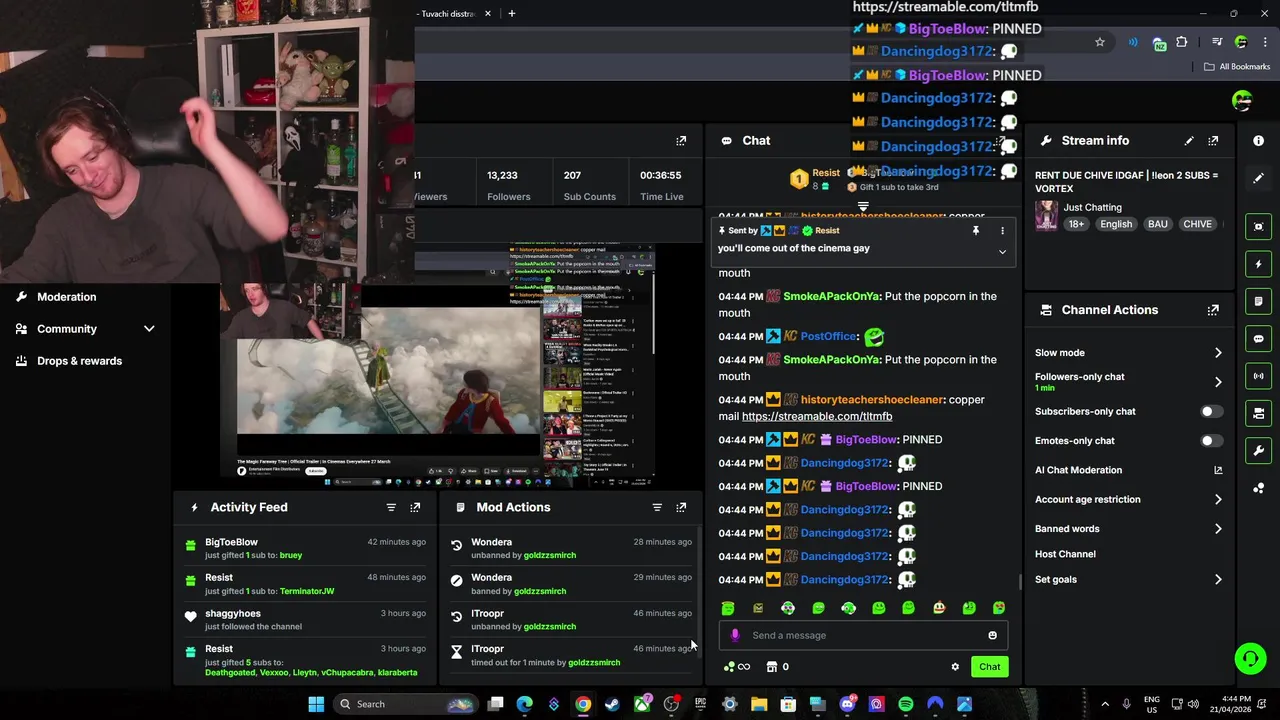Toggle Subscribers-only chat switch
Viewport: 1280px width, 720px height.
1211,412
